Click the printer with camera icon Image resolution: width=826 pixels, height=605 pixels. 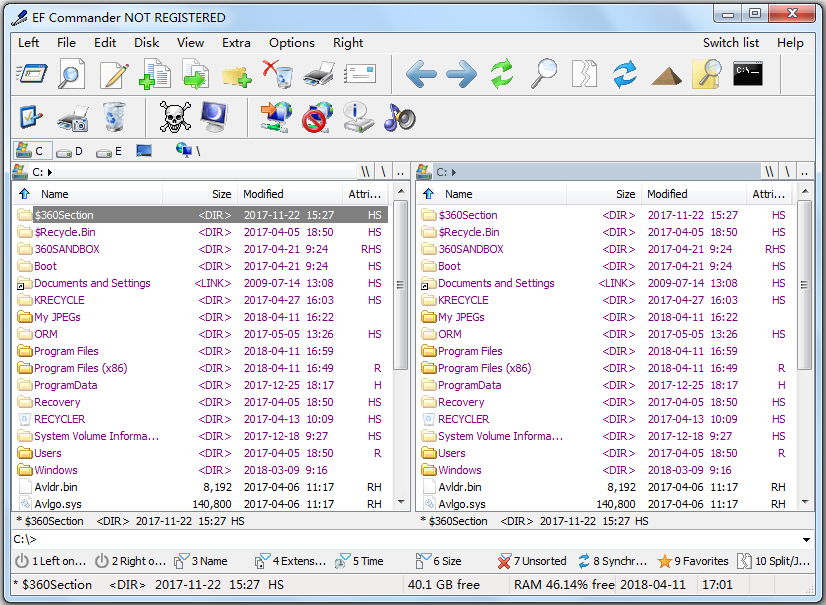point(73,118)
